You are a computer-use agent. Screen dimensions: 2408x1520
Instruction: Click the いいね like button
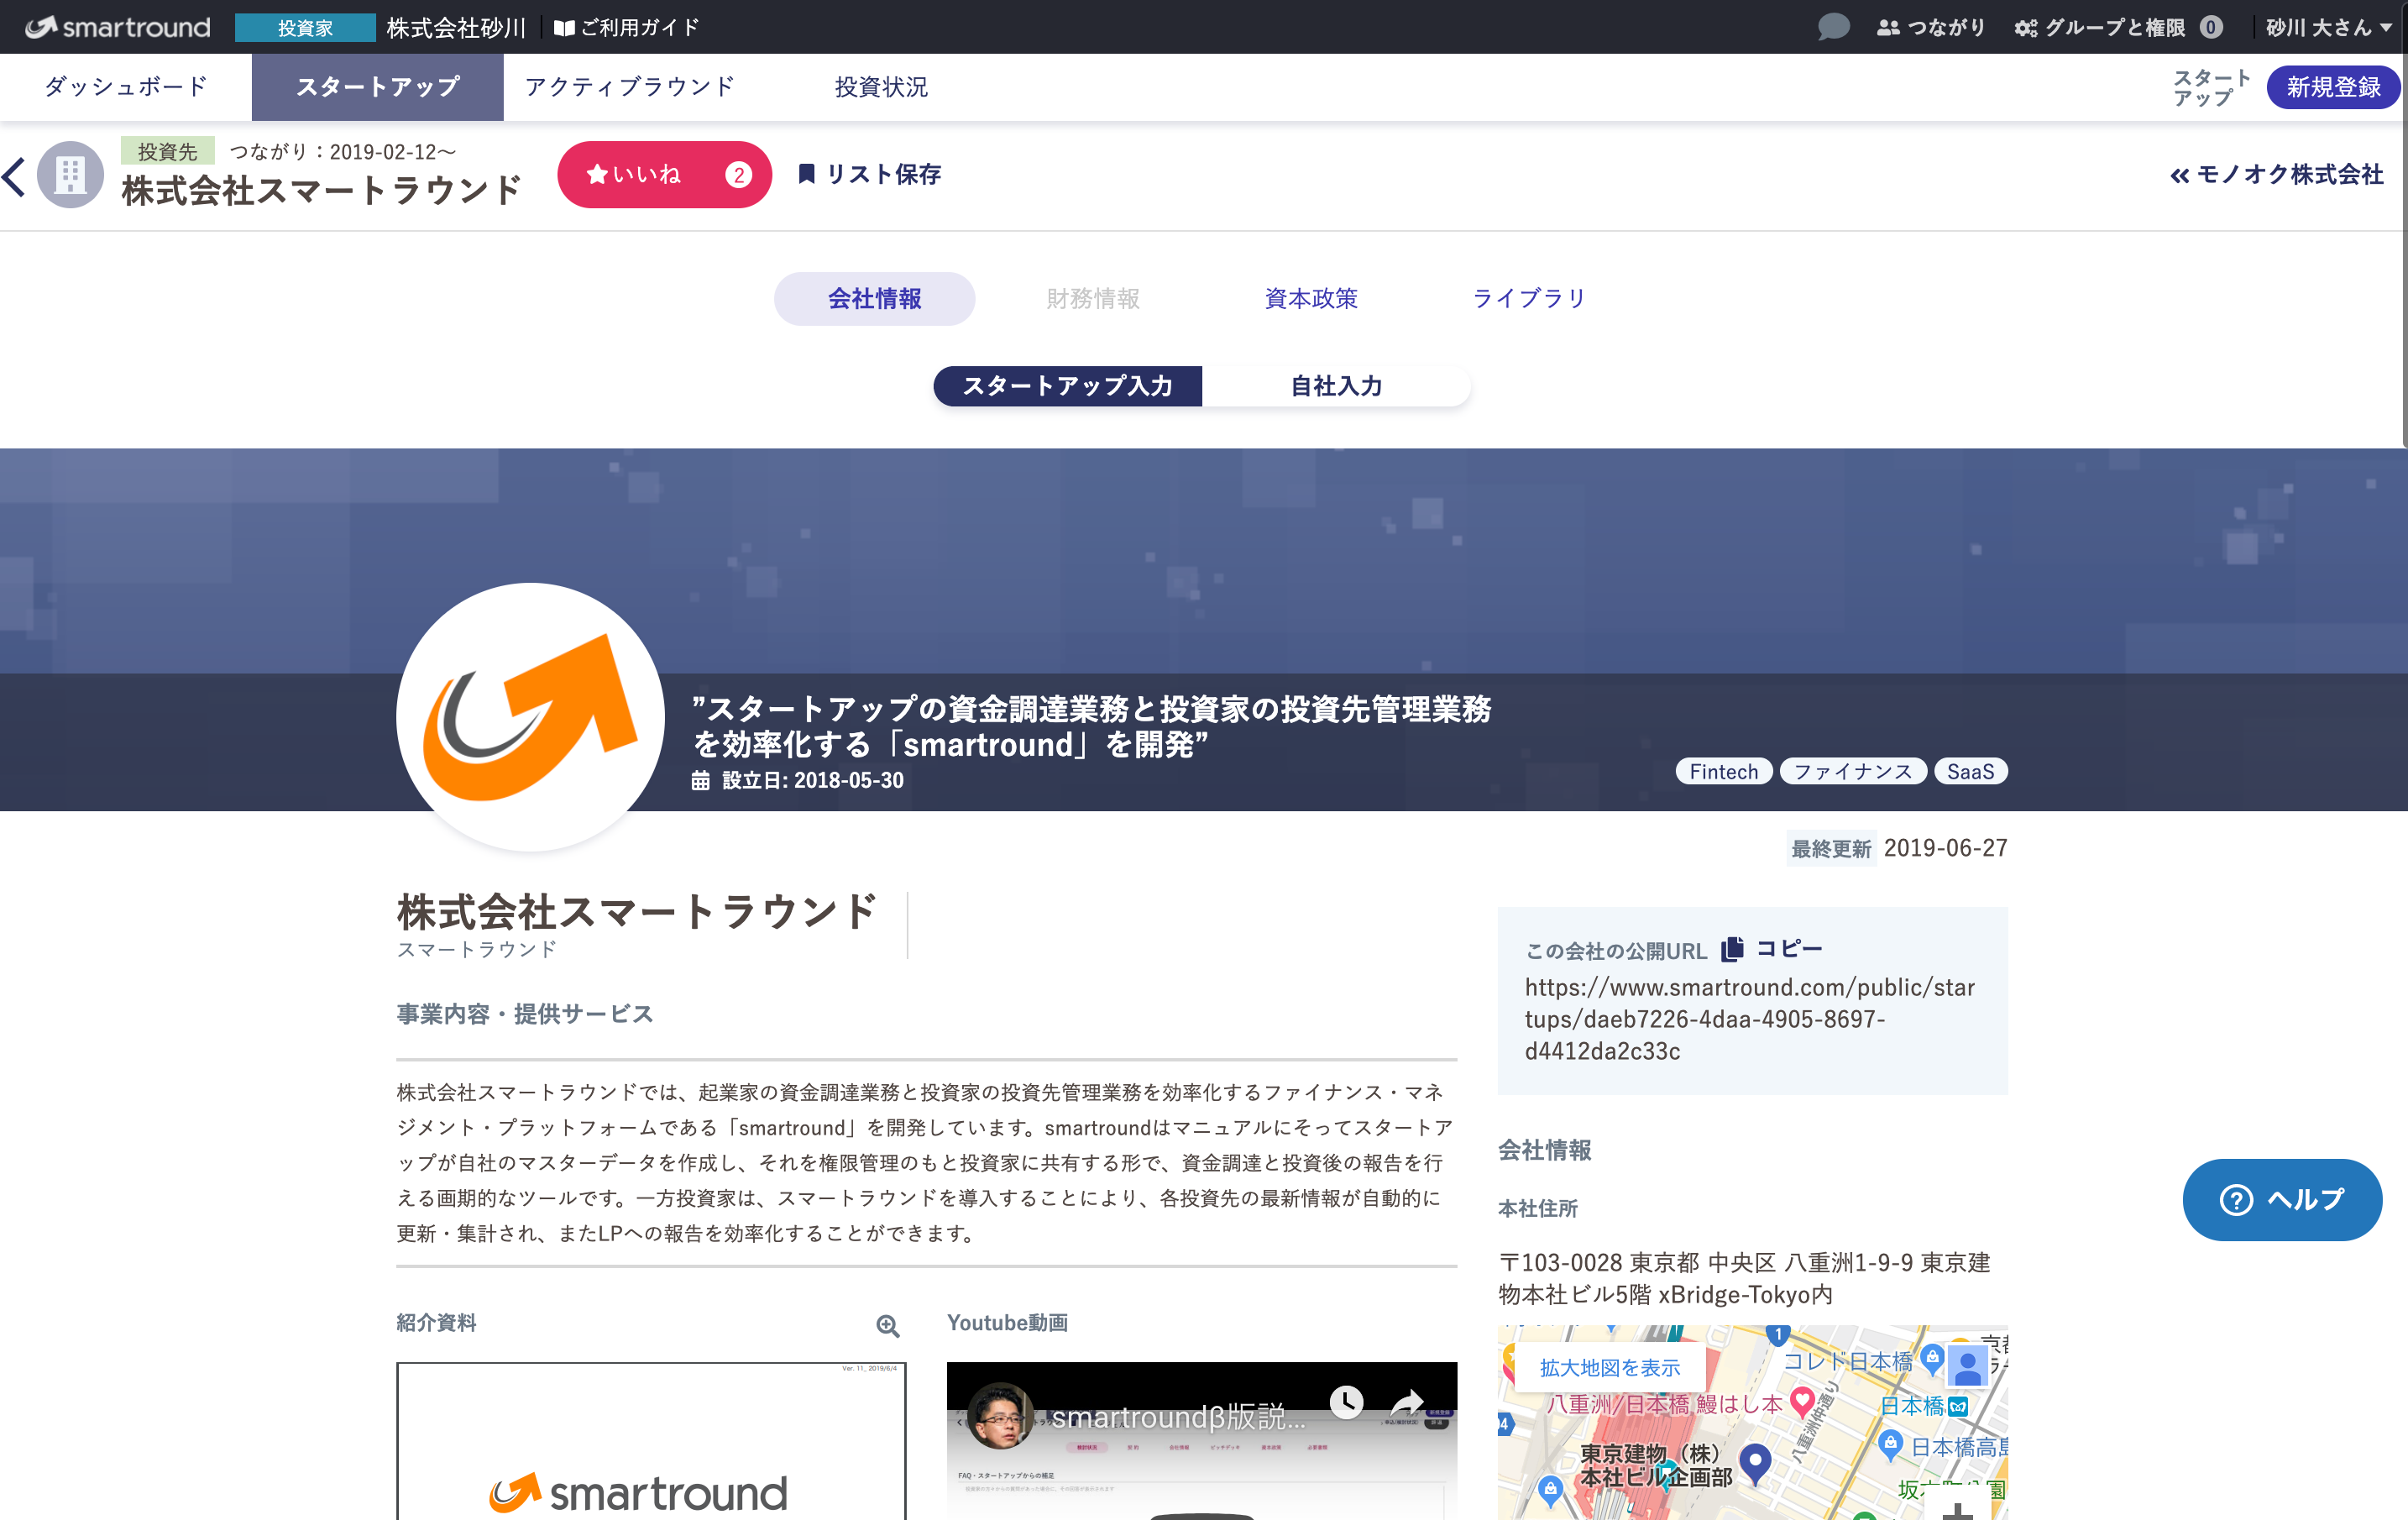664,174
